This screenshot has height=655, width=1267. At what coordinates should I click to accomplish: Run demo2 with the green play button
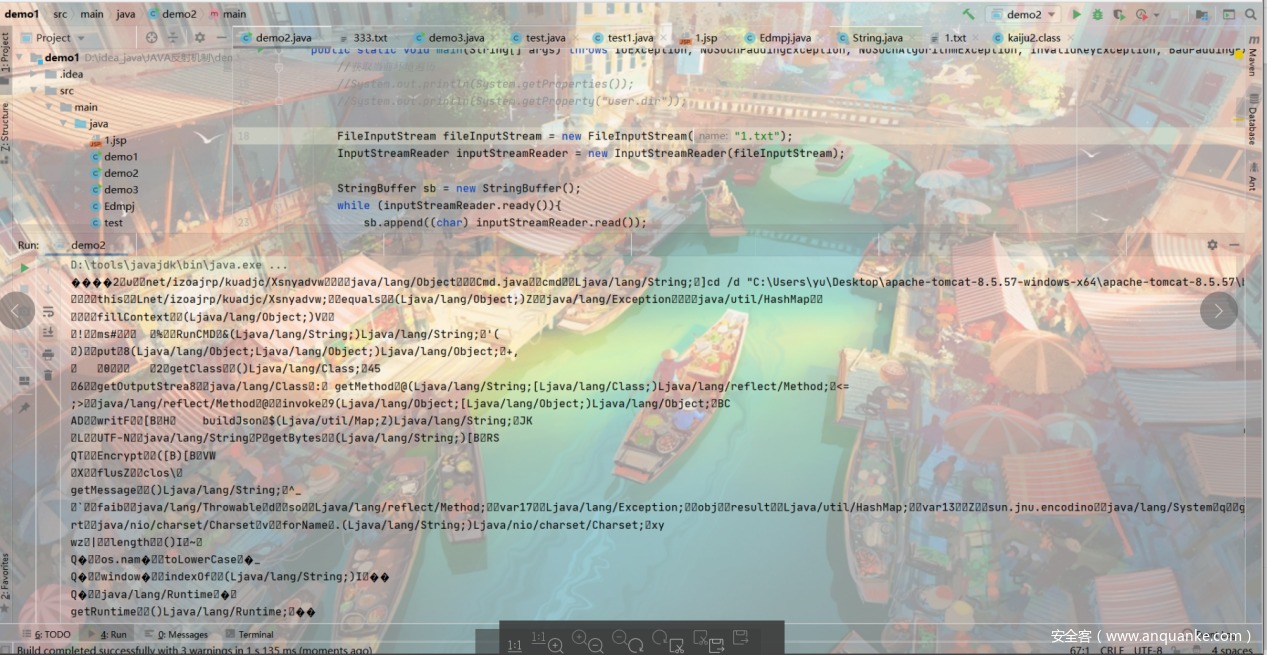point(1077,15)
